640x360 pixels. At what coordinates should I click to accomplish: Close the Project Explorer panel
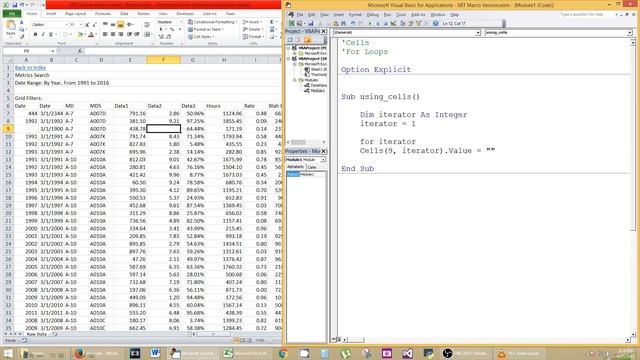coord(323,31)
